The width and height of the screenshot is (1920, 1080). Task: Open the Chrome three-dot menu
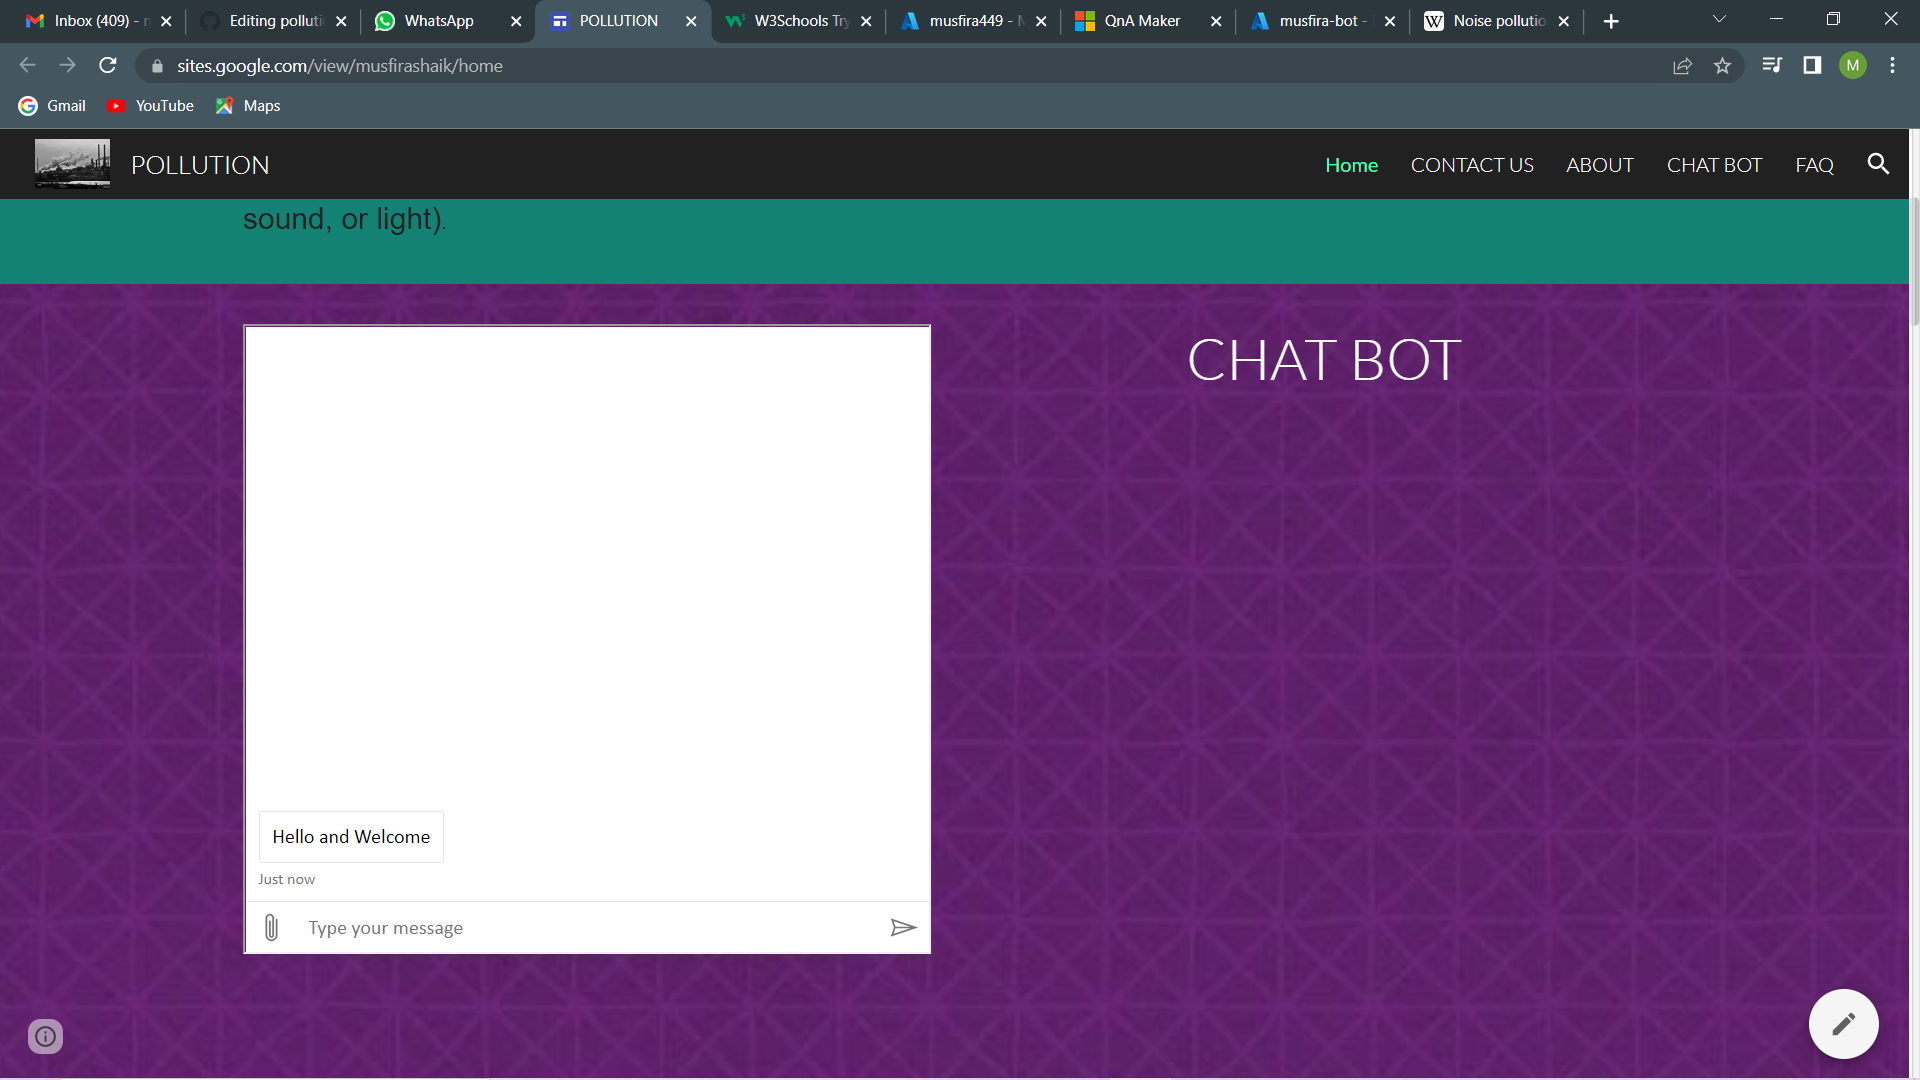pos(1892,65)
